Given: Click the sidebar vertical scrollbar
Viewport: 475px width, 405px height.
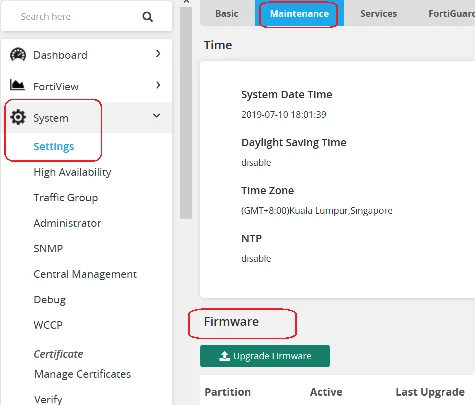Looking at the screenshot, I should point(186,113).
